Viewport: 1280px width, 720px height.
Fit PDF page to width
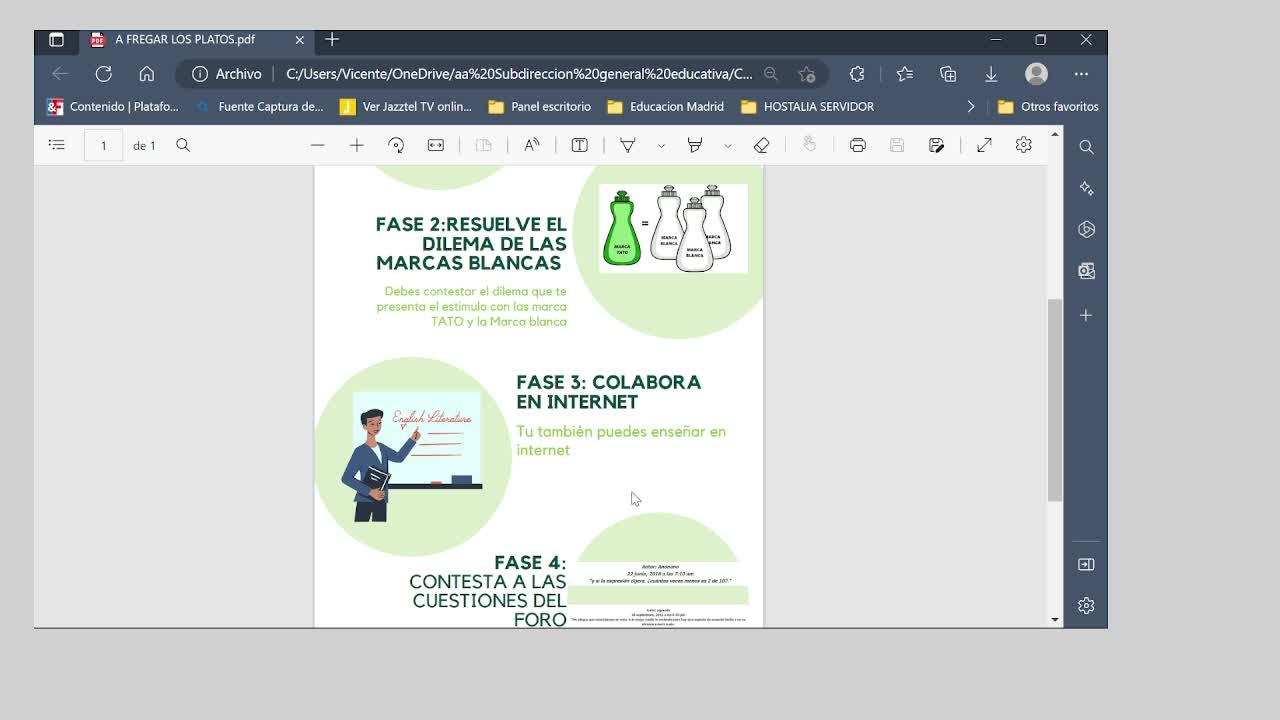436,145
